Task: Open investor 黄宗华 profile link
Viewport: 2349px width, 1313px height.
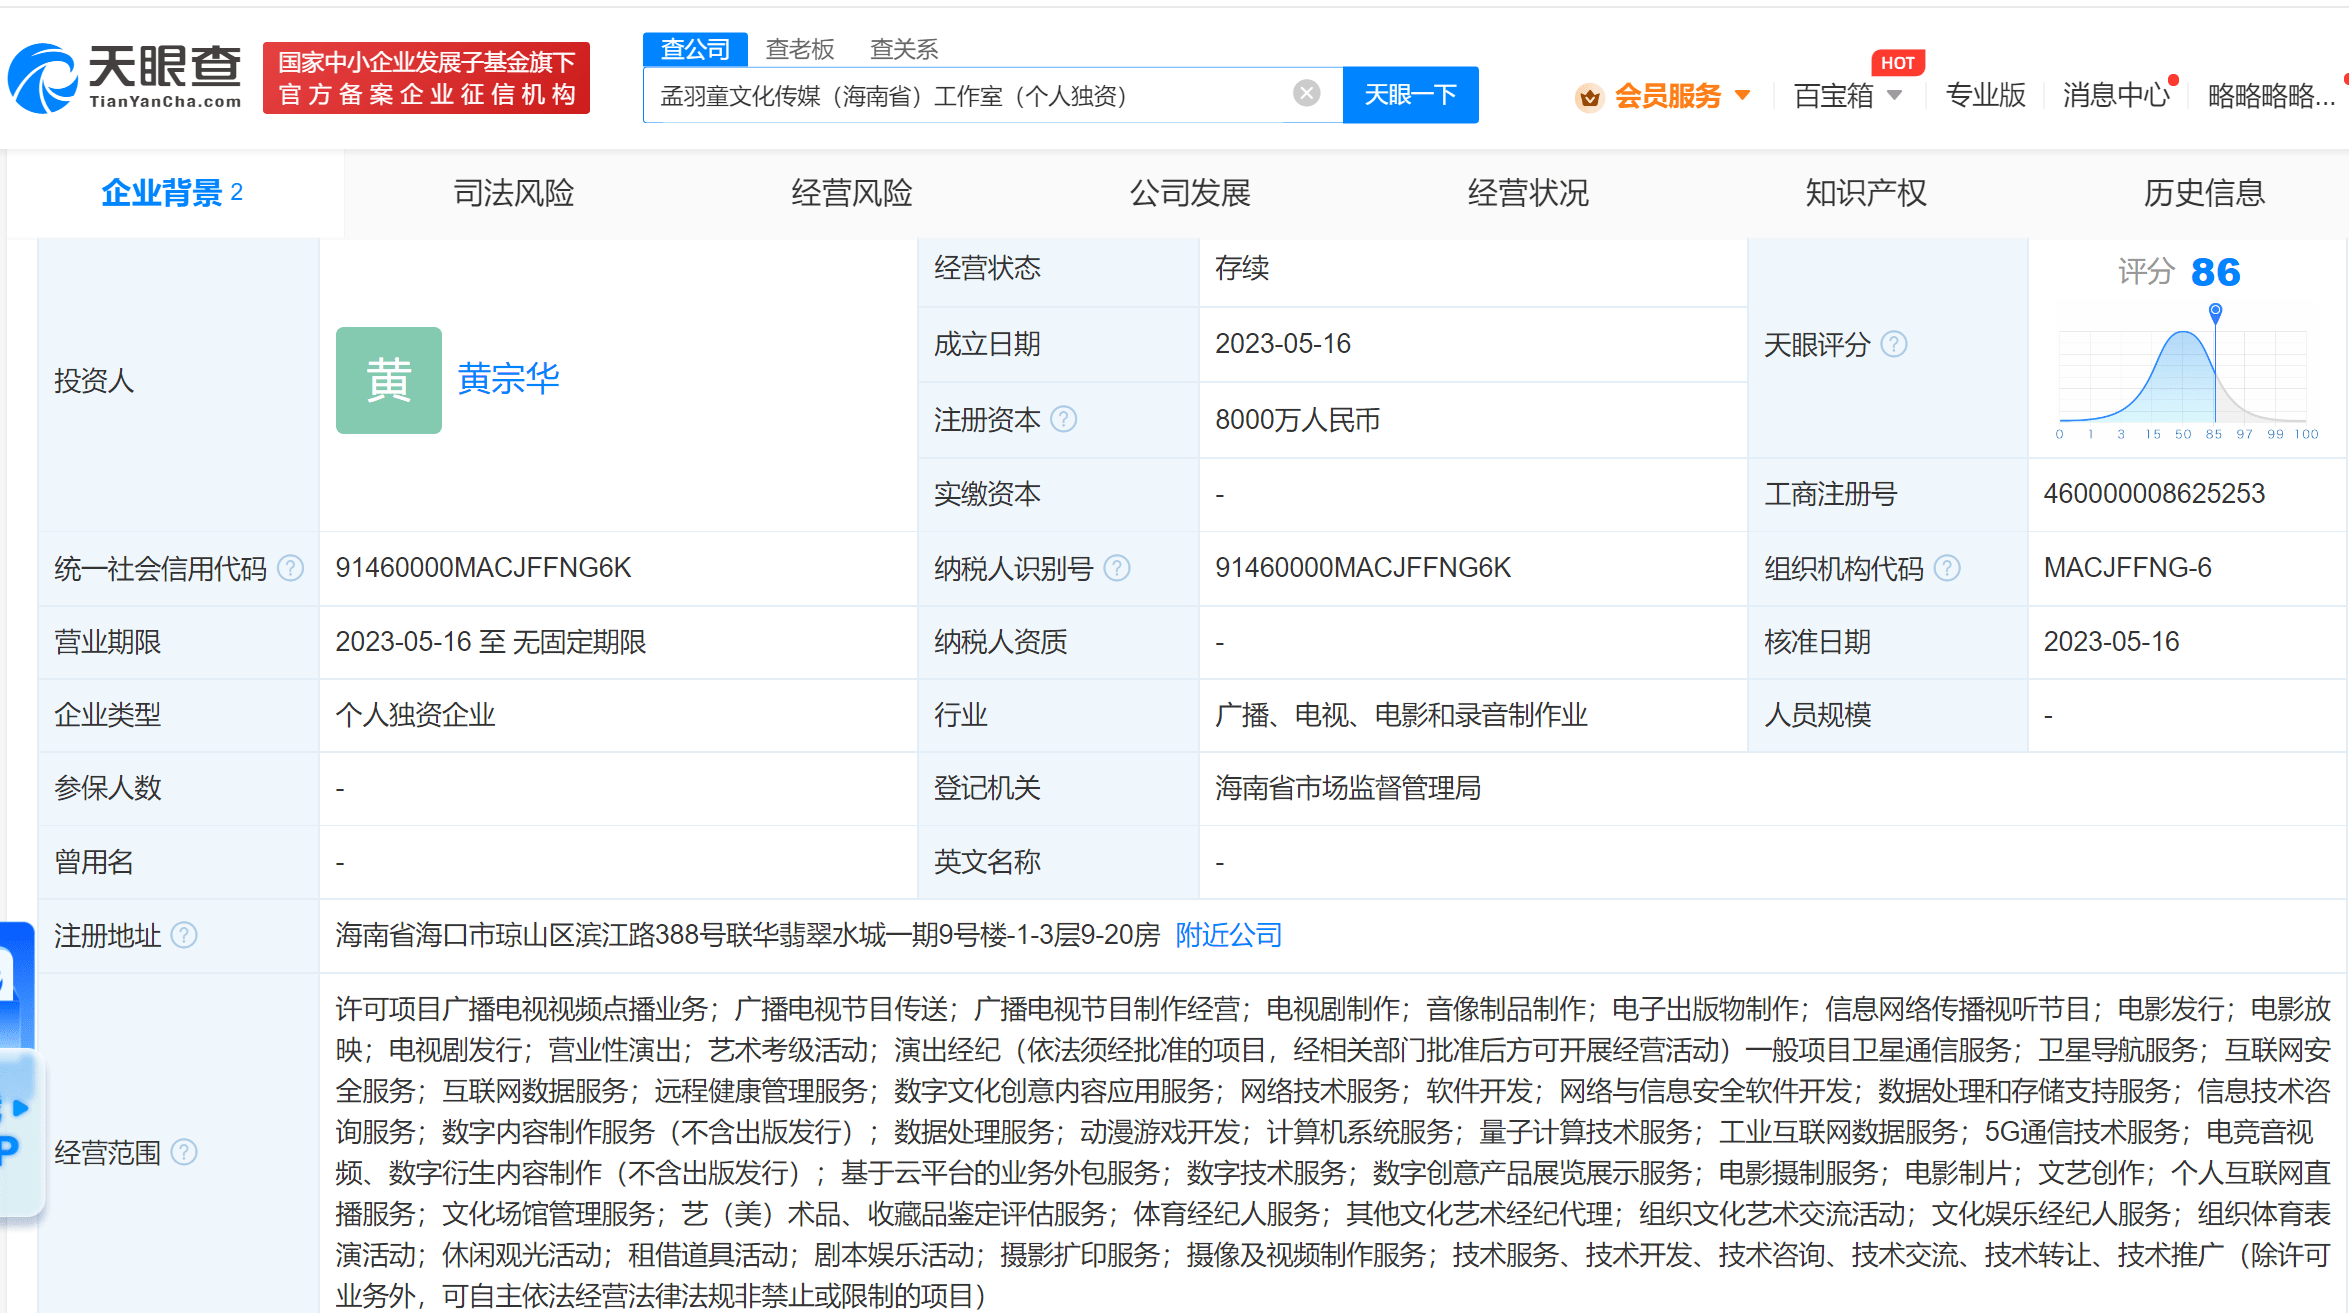Action: [x=508, y=379]
